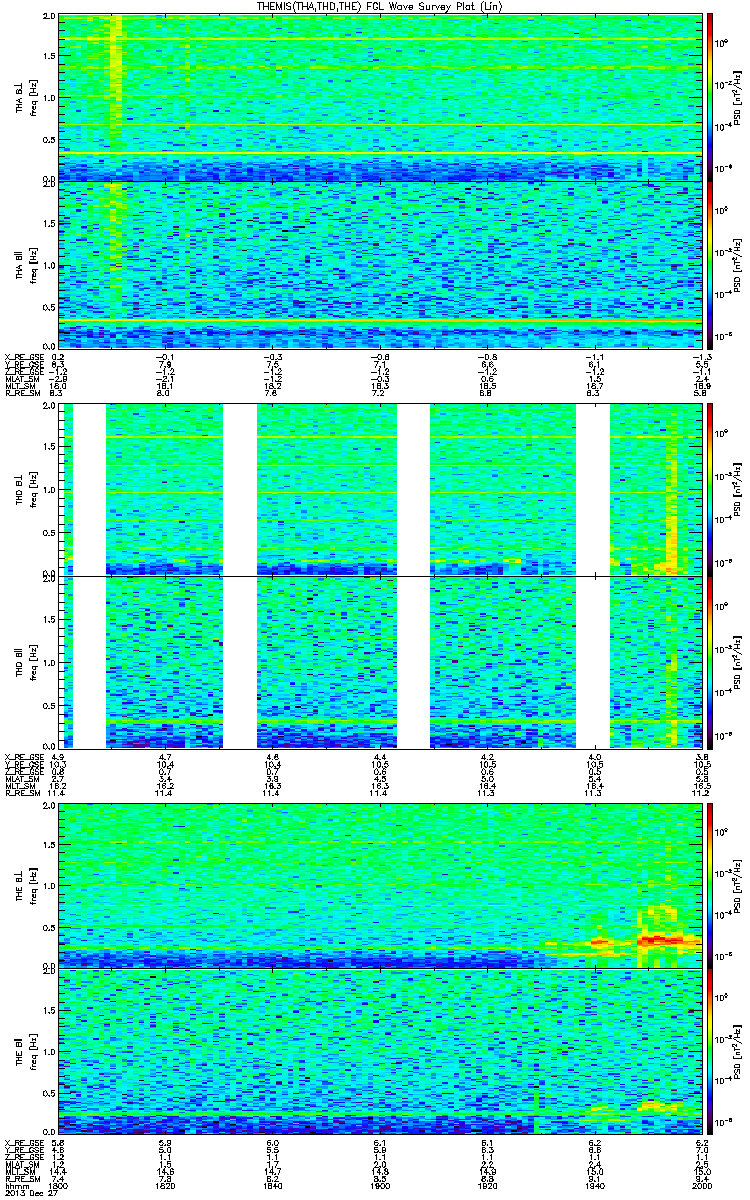Click the 1940 time tick label

(x=593, y=1186)
